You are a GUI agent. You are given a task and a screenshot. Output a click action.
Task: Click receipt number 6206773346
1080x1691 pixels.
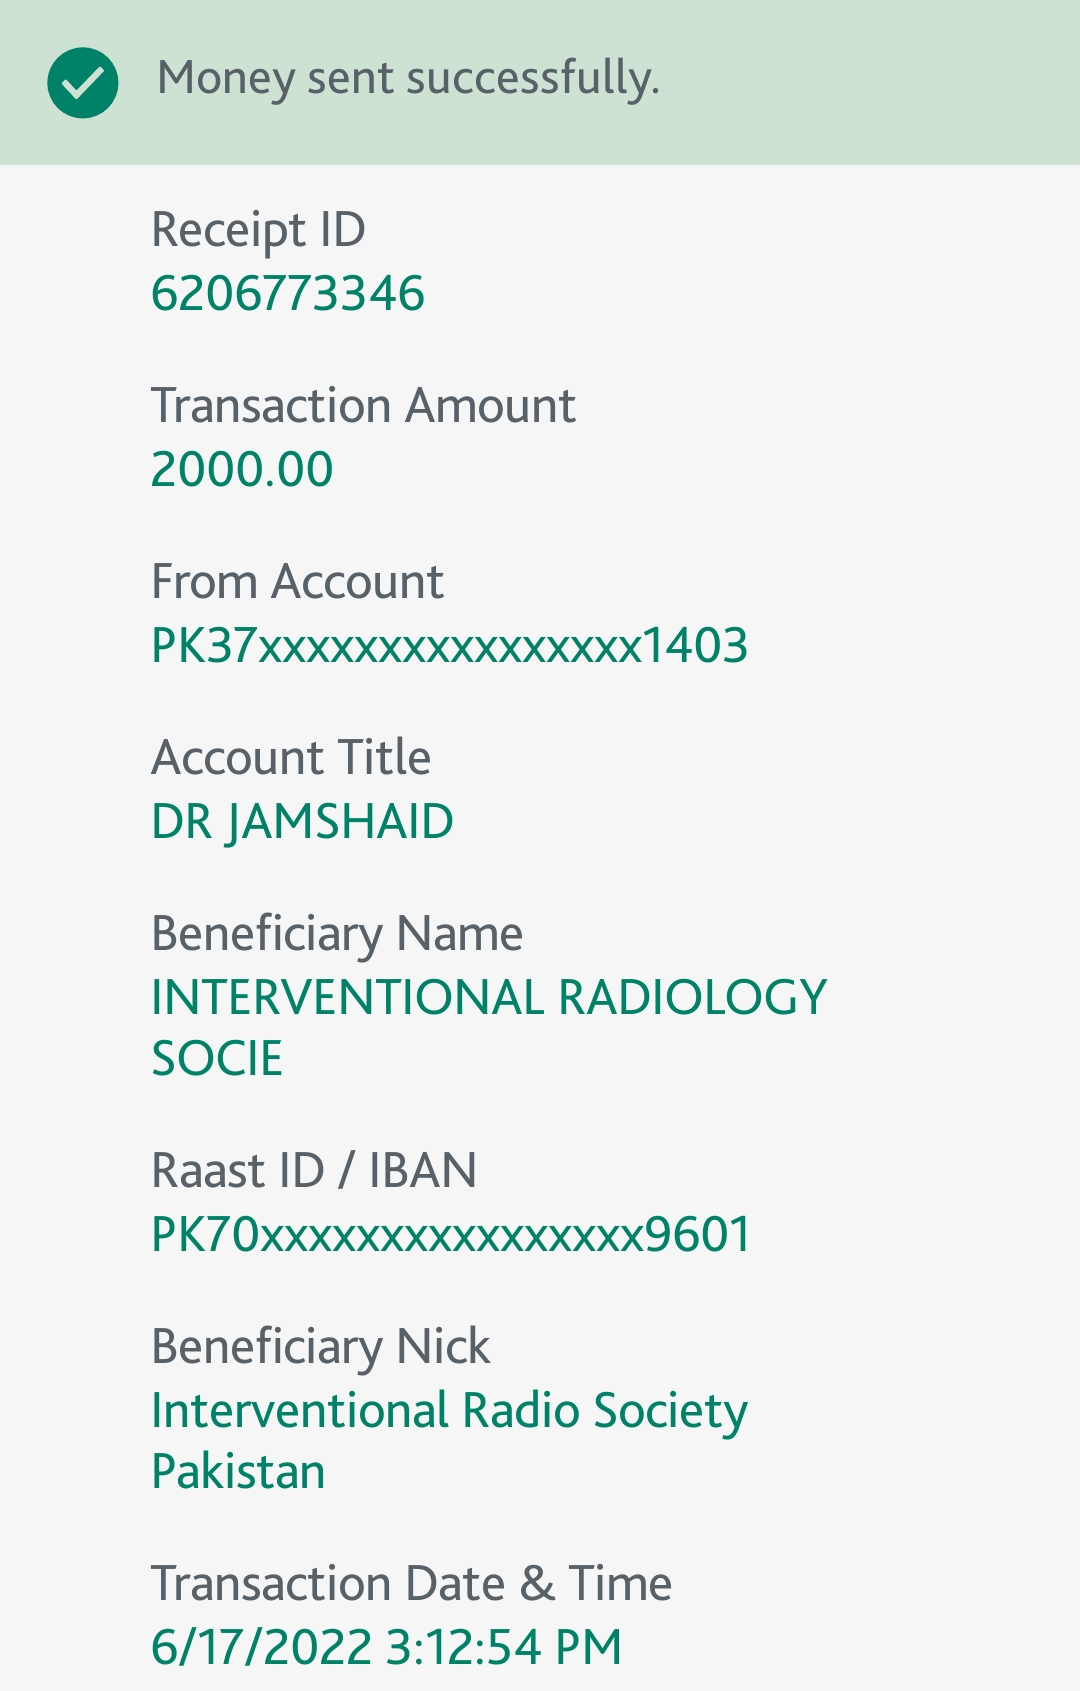click(288, 294)
